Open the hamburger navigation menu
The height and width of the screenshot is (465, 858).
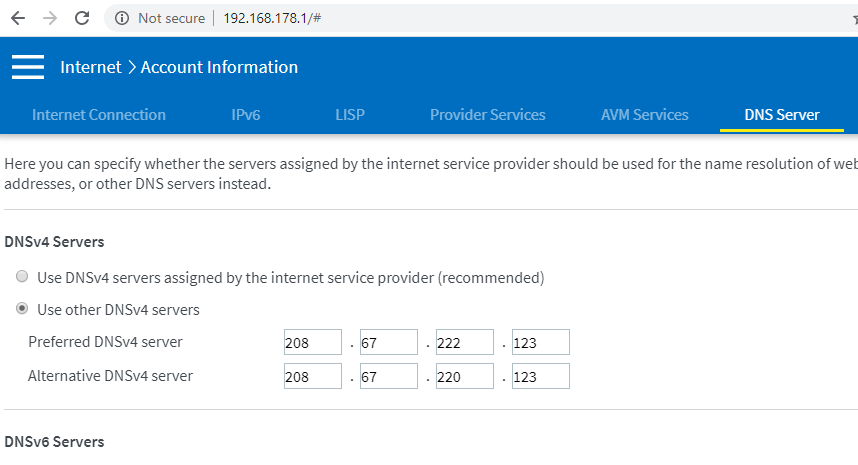click(x=28, y=67)
